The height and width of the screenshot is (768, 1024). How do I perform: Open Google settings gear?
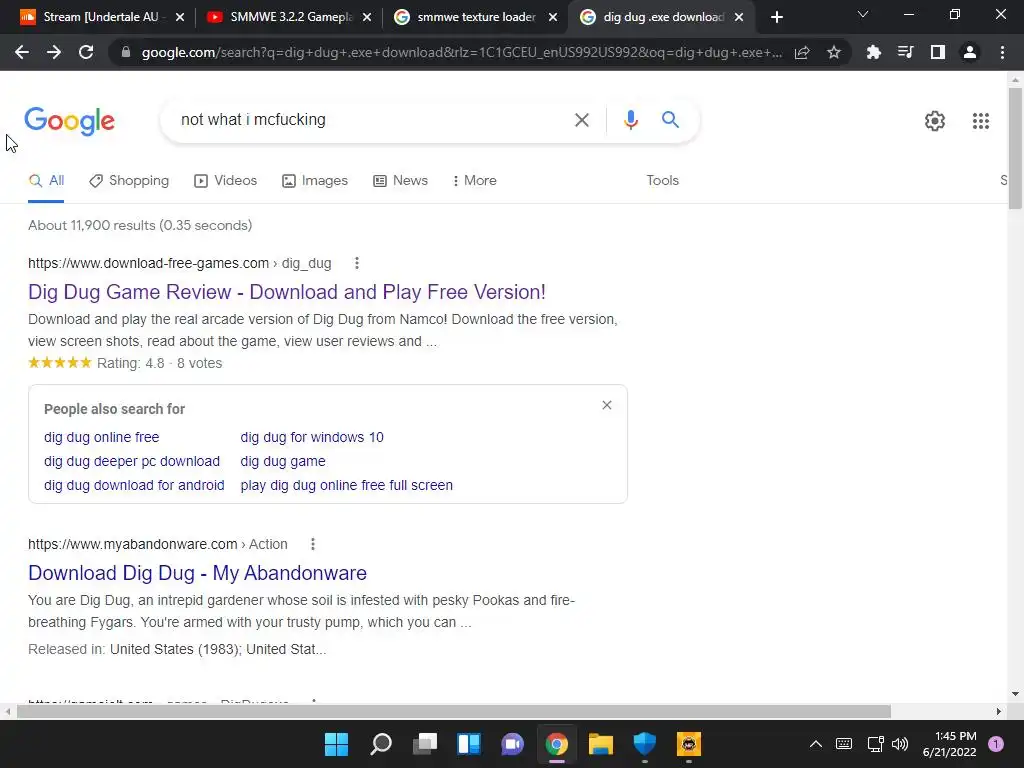coord(935,121)
